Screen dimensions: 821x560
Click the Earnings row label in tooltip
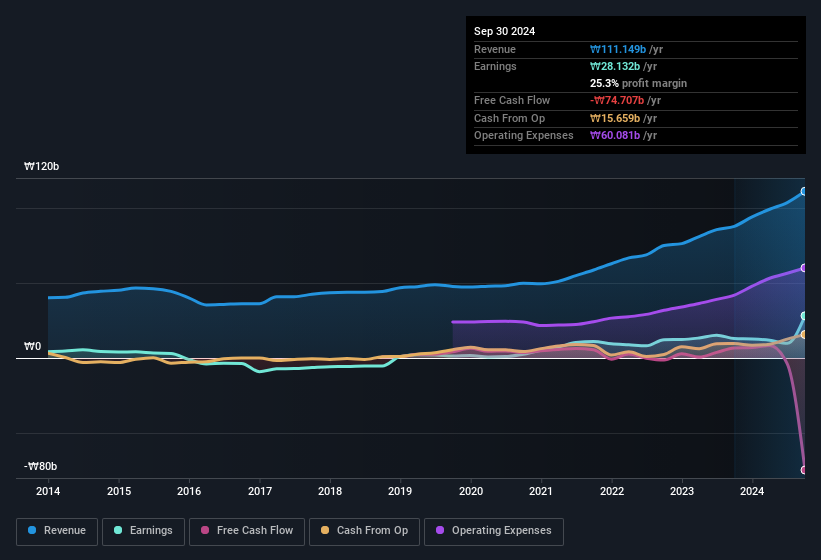click(x=495, y=66)
